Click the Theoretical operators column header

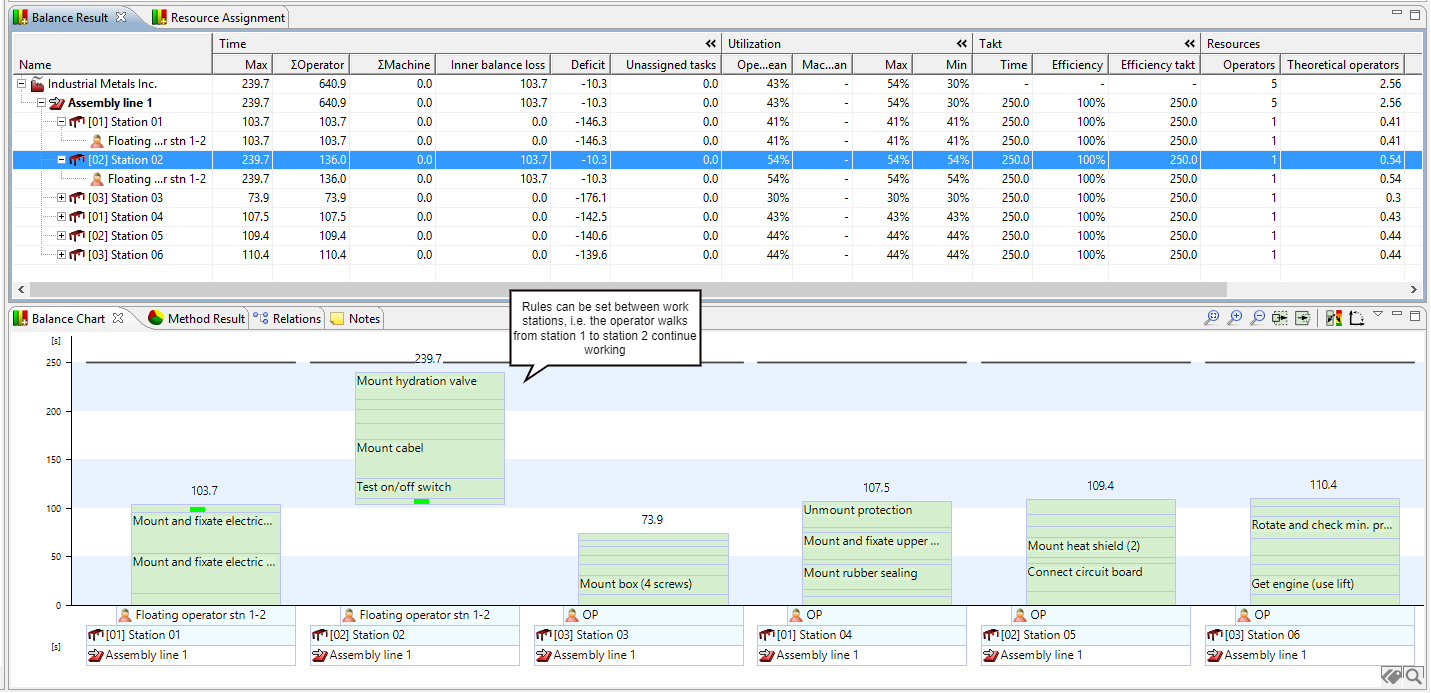[x=1342, y=65]
